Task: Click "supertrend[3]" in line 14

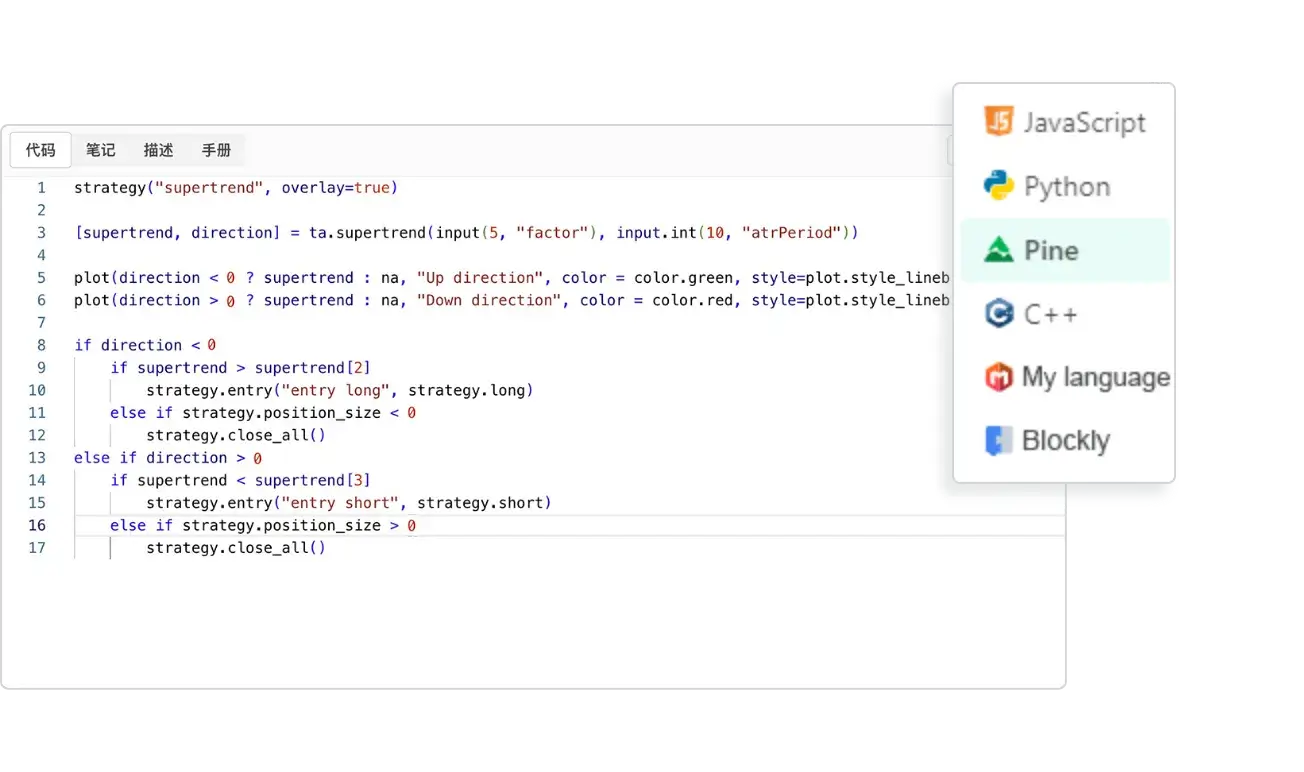Action: point(313,480)
